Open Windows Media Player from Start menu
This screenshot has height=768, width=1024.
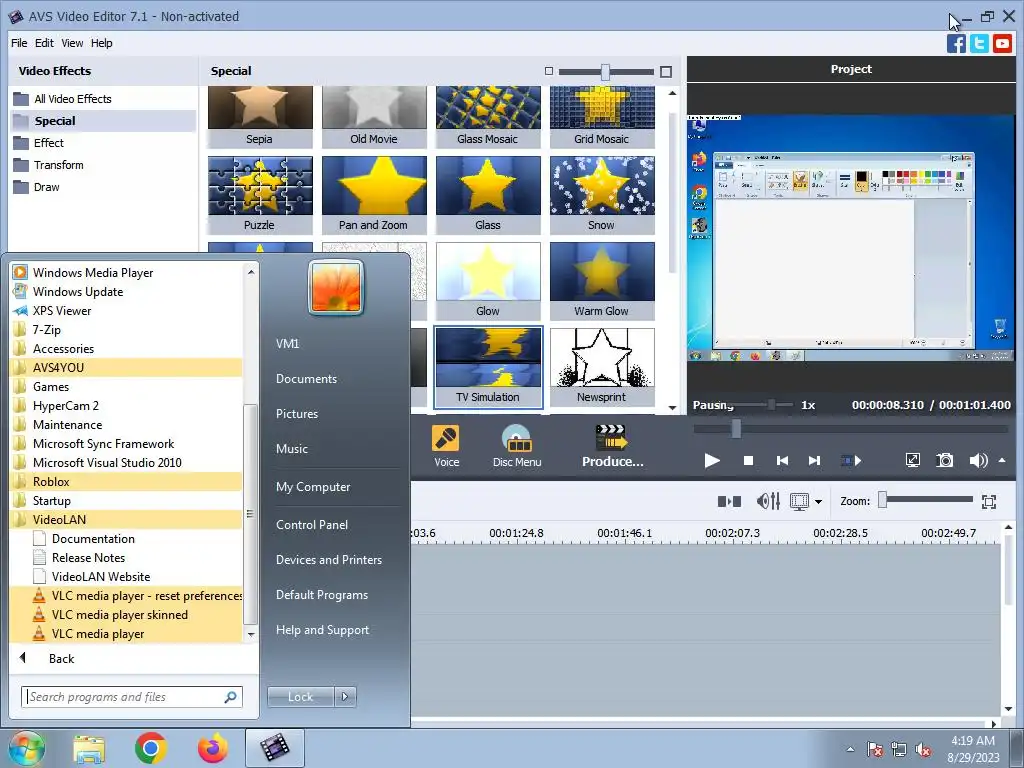tap(127, 272)
